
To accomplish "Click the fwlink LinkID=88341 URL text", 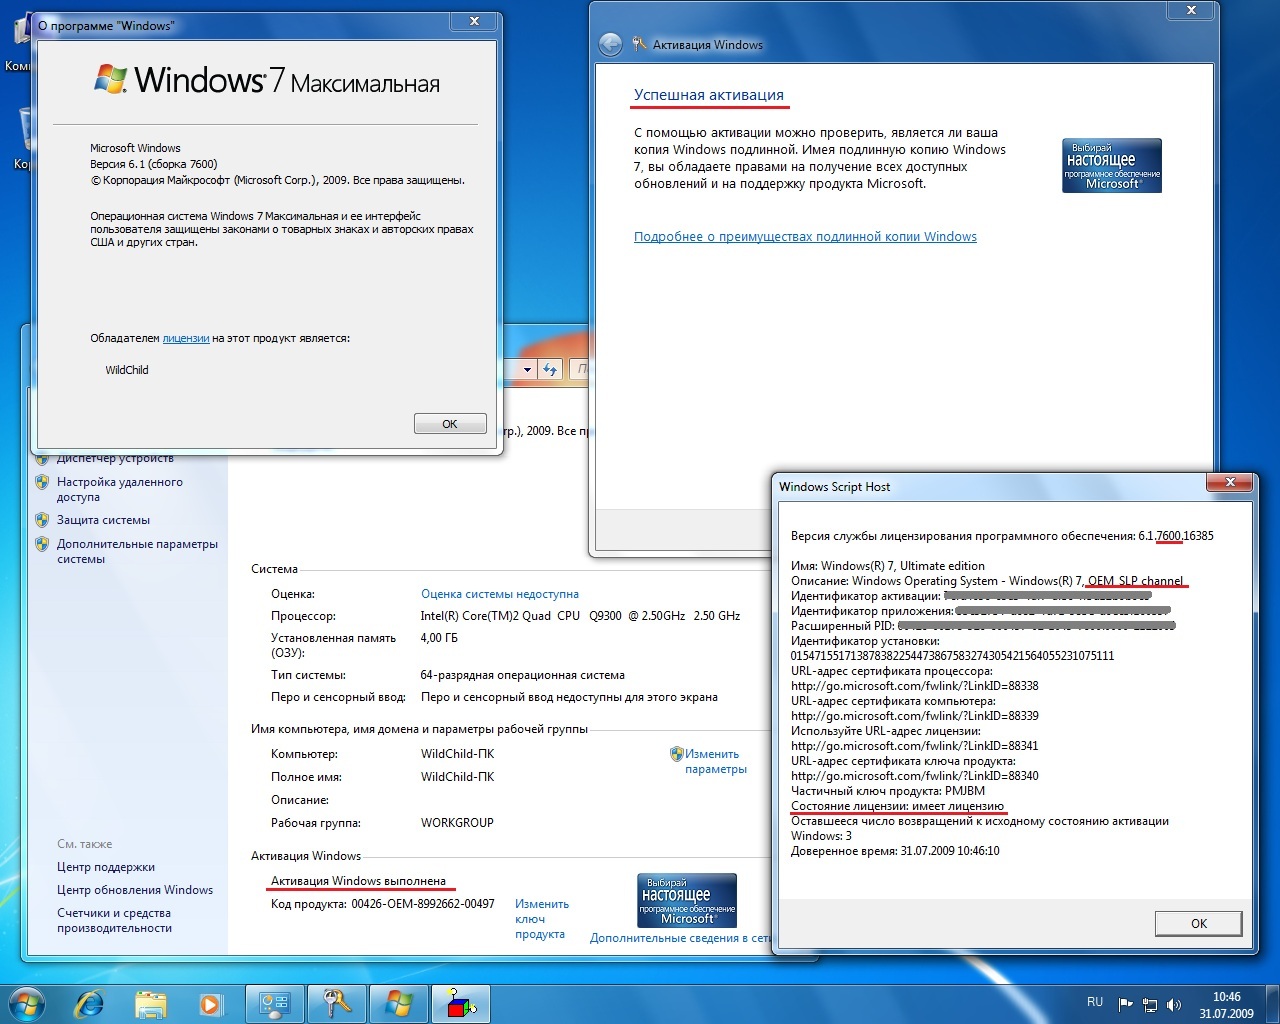I will (x=915, y=746).
